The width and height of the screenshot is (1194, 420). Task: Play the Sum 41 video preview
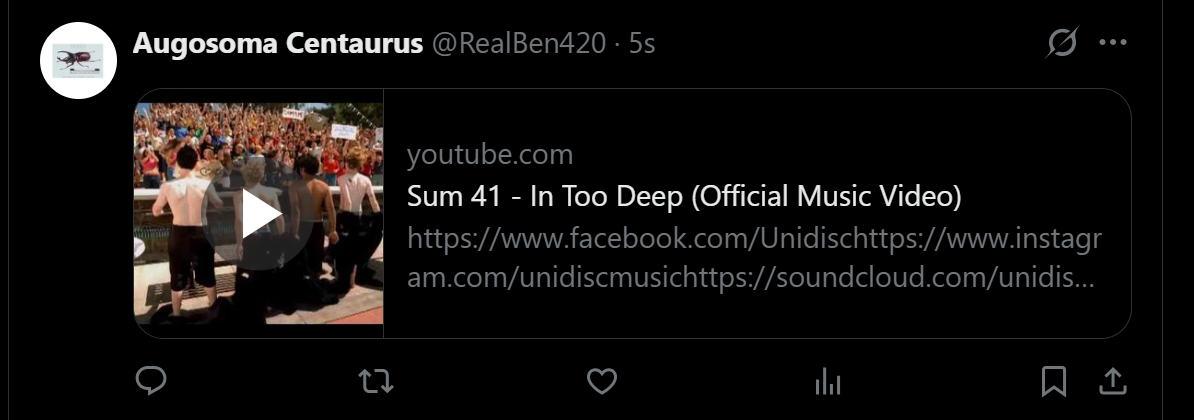pyautogui.click(x=259, y=214)
